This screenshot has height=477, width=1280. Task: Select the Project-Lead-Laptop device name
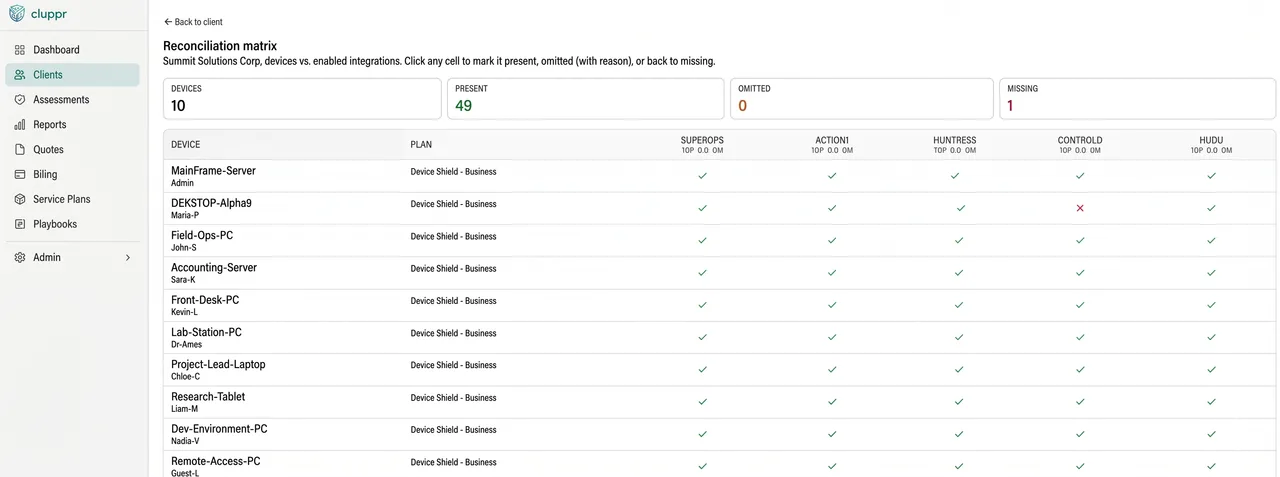[x=218, y=364]
